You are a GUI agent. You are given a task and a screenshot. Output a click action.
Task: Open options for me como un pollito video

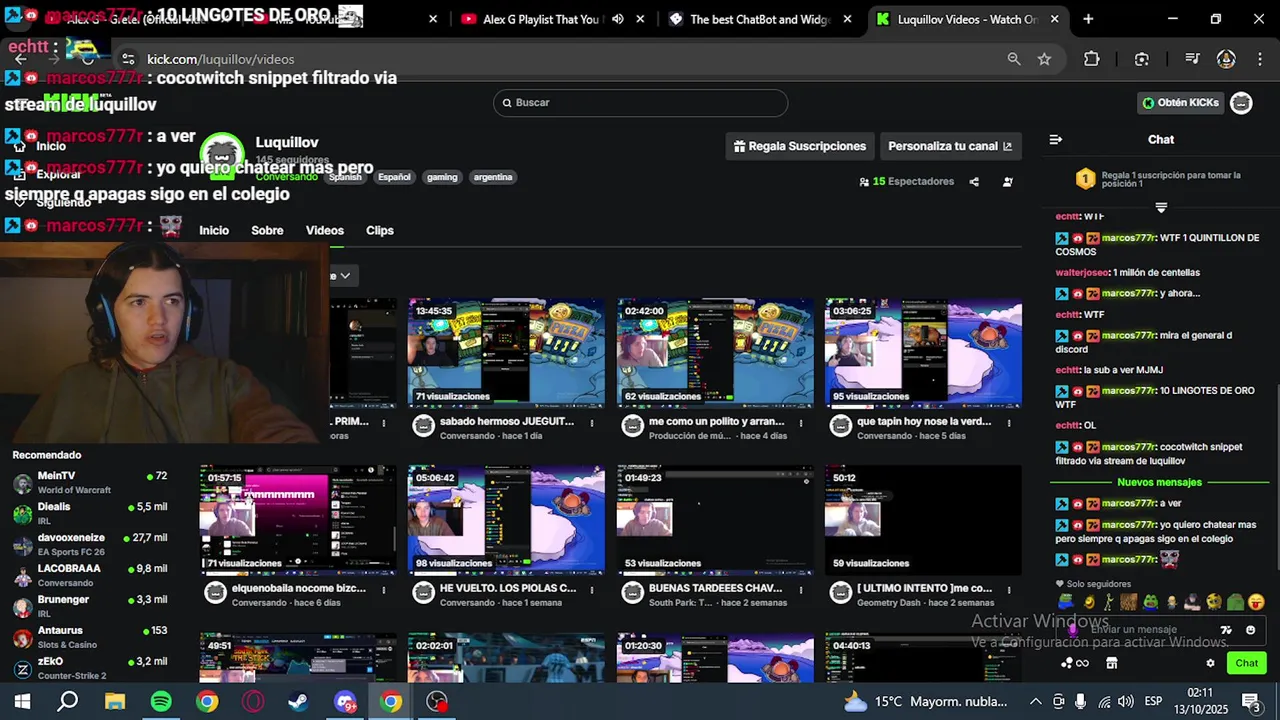(800, 423)
